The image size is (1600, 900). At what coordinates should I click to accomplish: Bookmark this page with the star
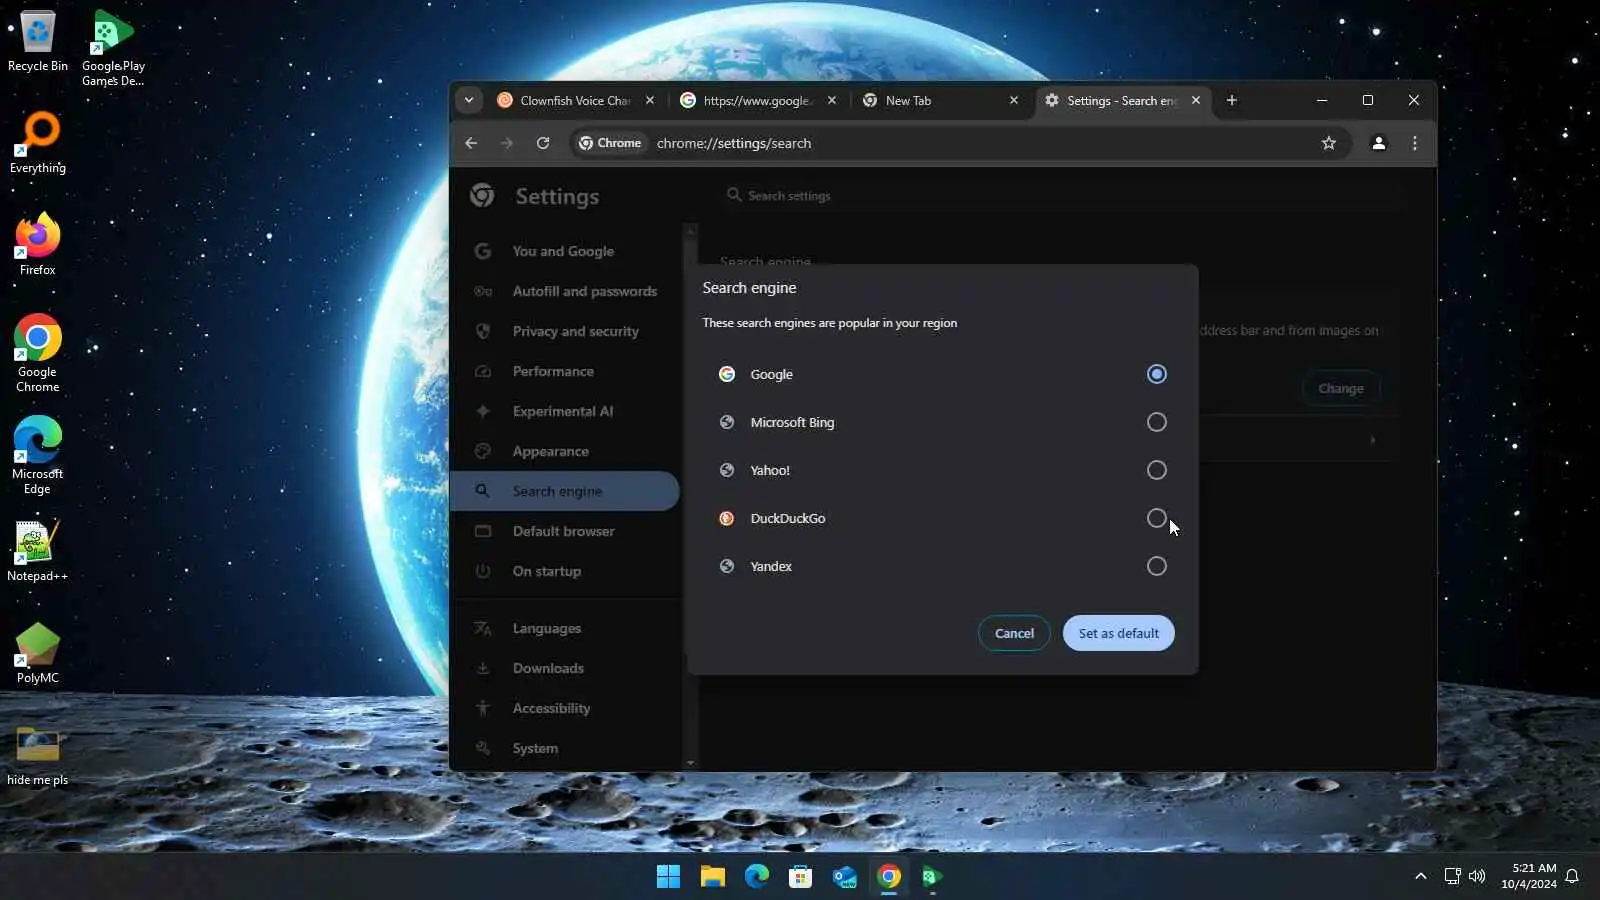tap(1329, 143)
